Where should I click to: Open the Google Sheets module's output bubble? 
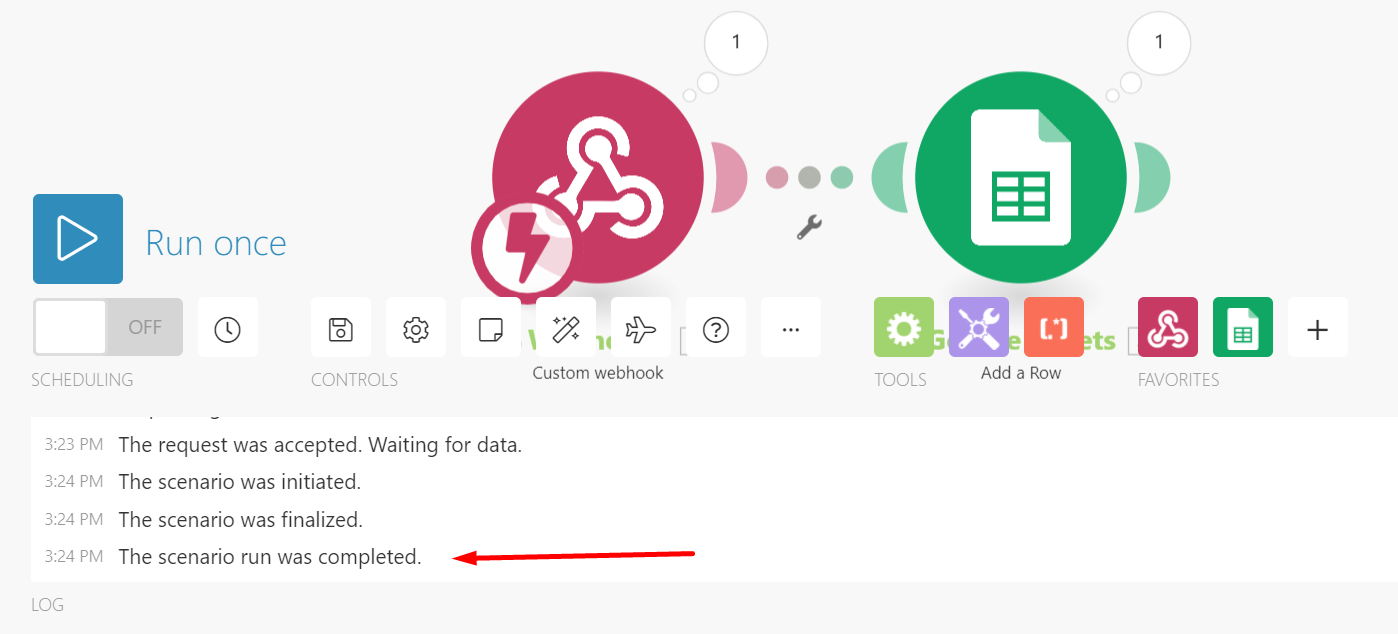[x=1159, y=42]
